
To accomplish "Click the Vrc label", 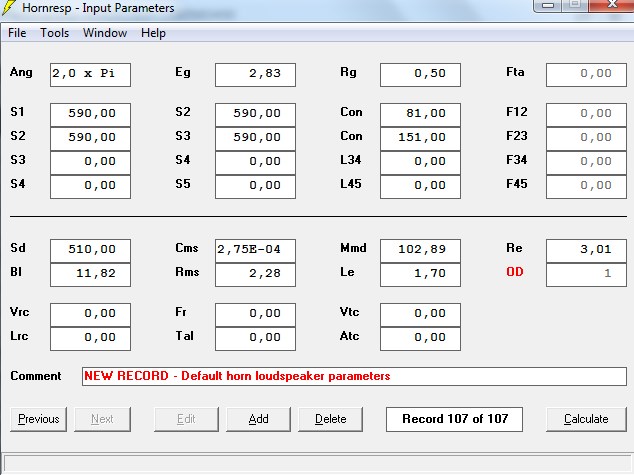I will coord(19,312).
